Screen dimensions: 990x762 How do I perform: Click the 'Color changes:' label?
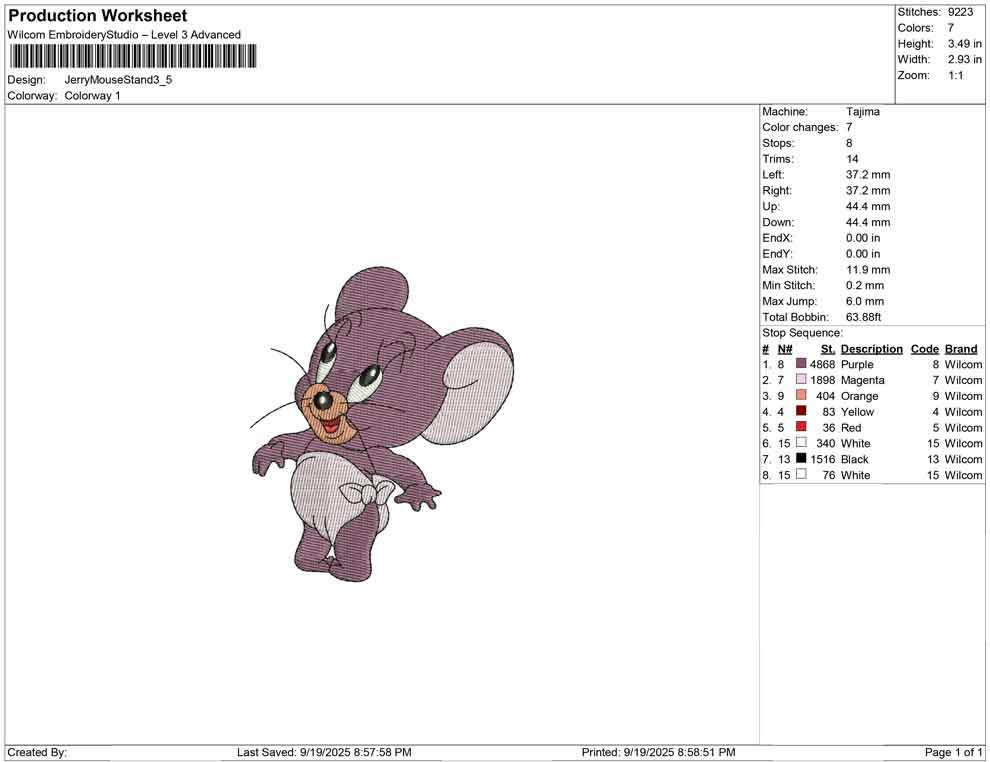point(800,127)
